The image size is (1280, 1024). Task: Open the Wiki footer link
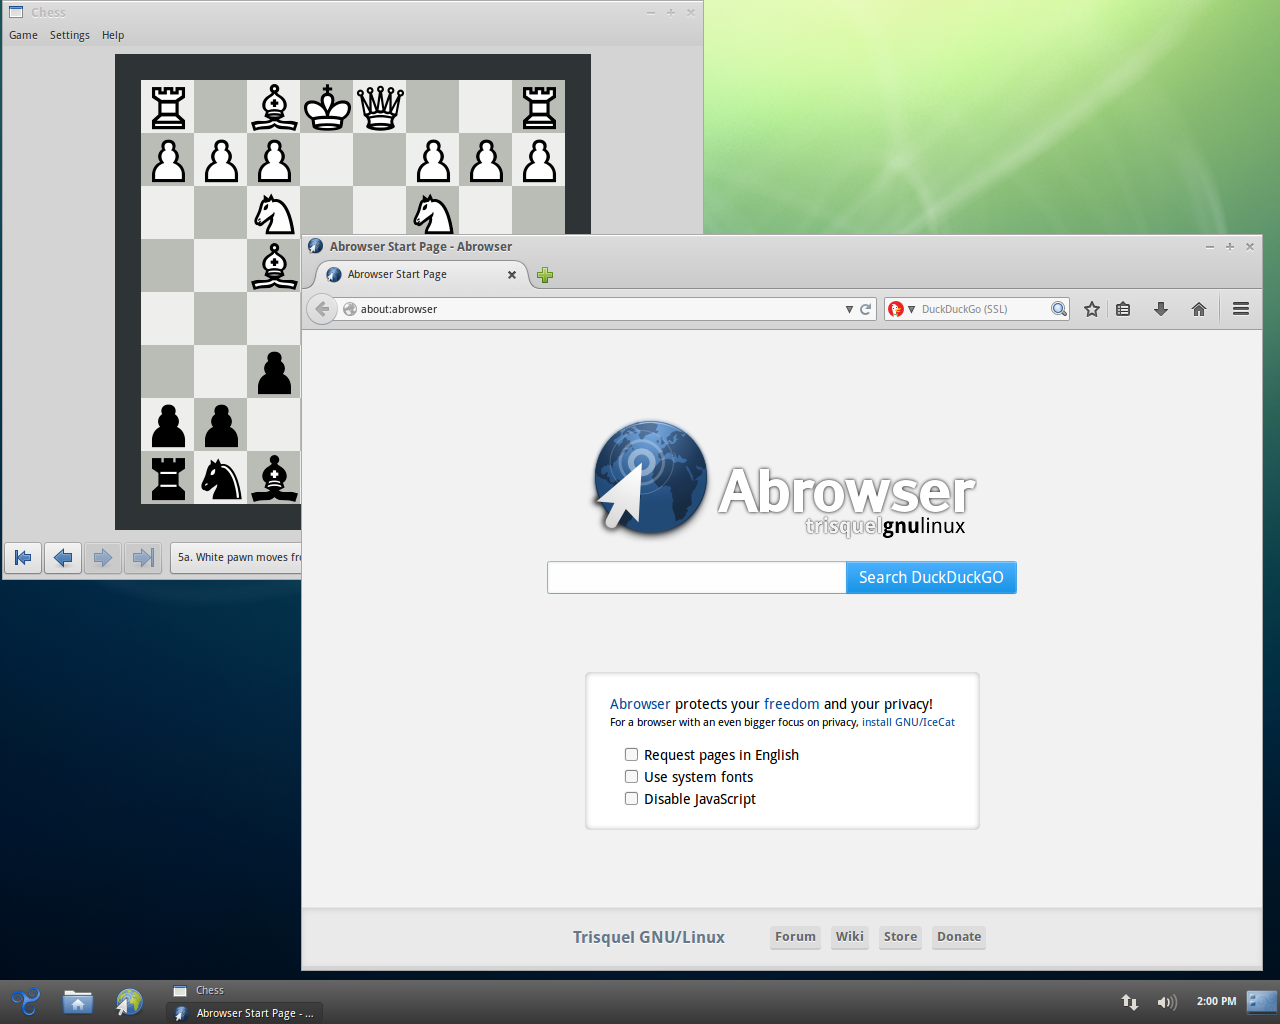click(850, 937)
